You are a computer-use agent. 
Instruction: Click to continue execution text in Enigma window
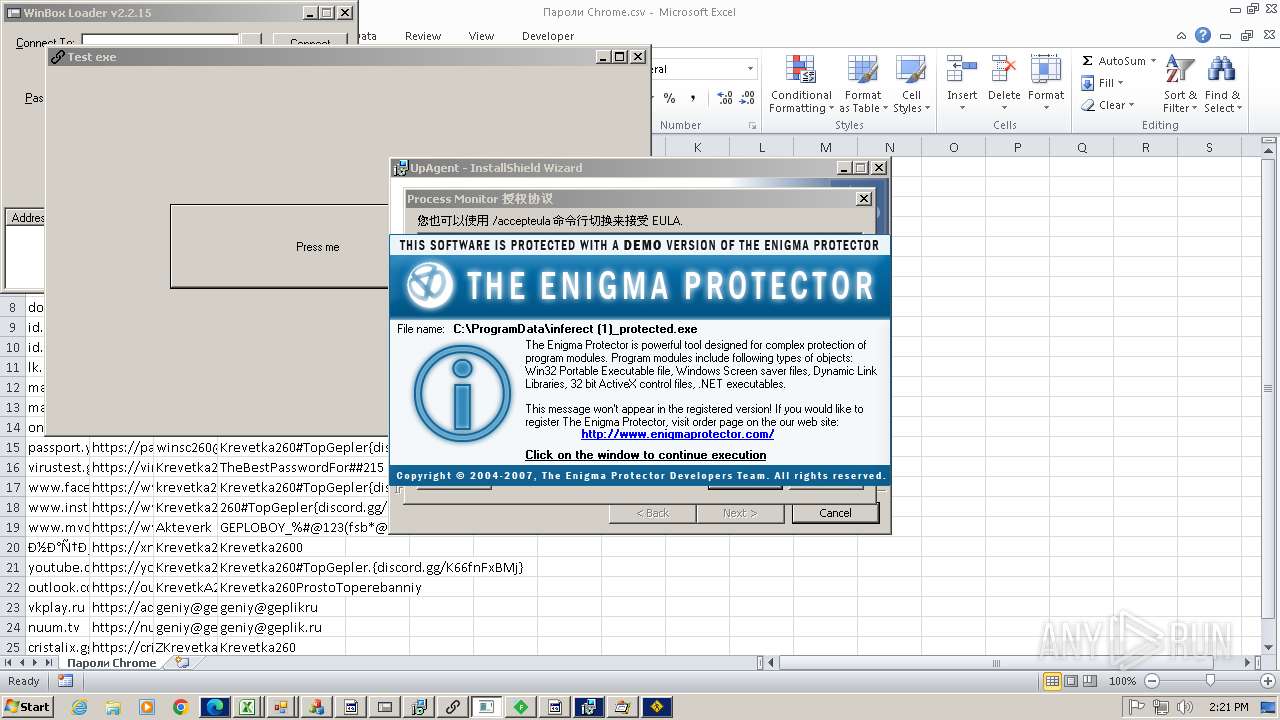click(x=645, y=455)
